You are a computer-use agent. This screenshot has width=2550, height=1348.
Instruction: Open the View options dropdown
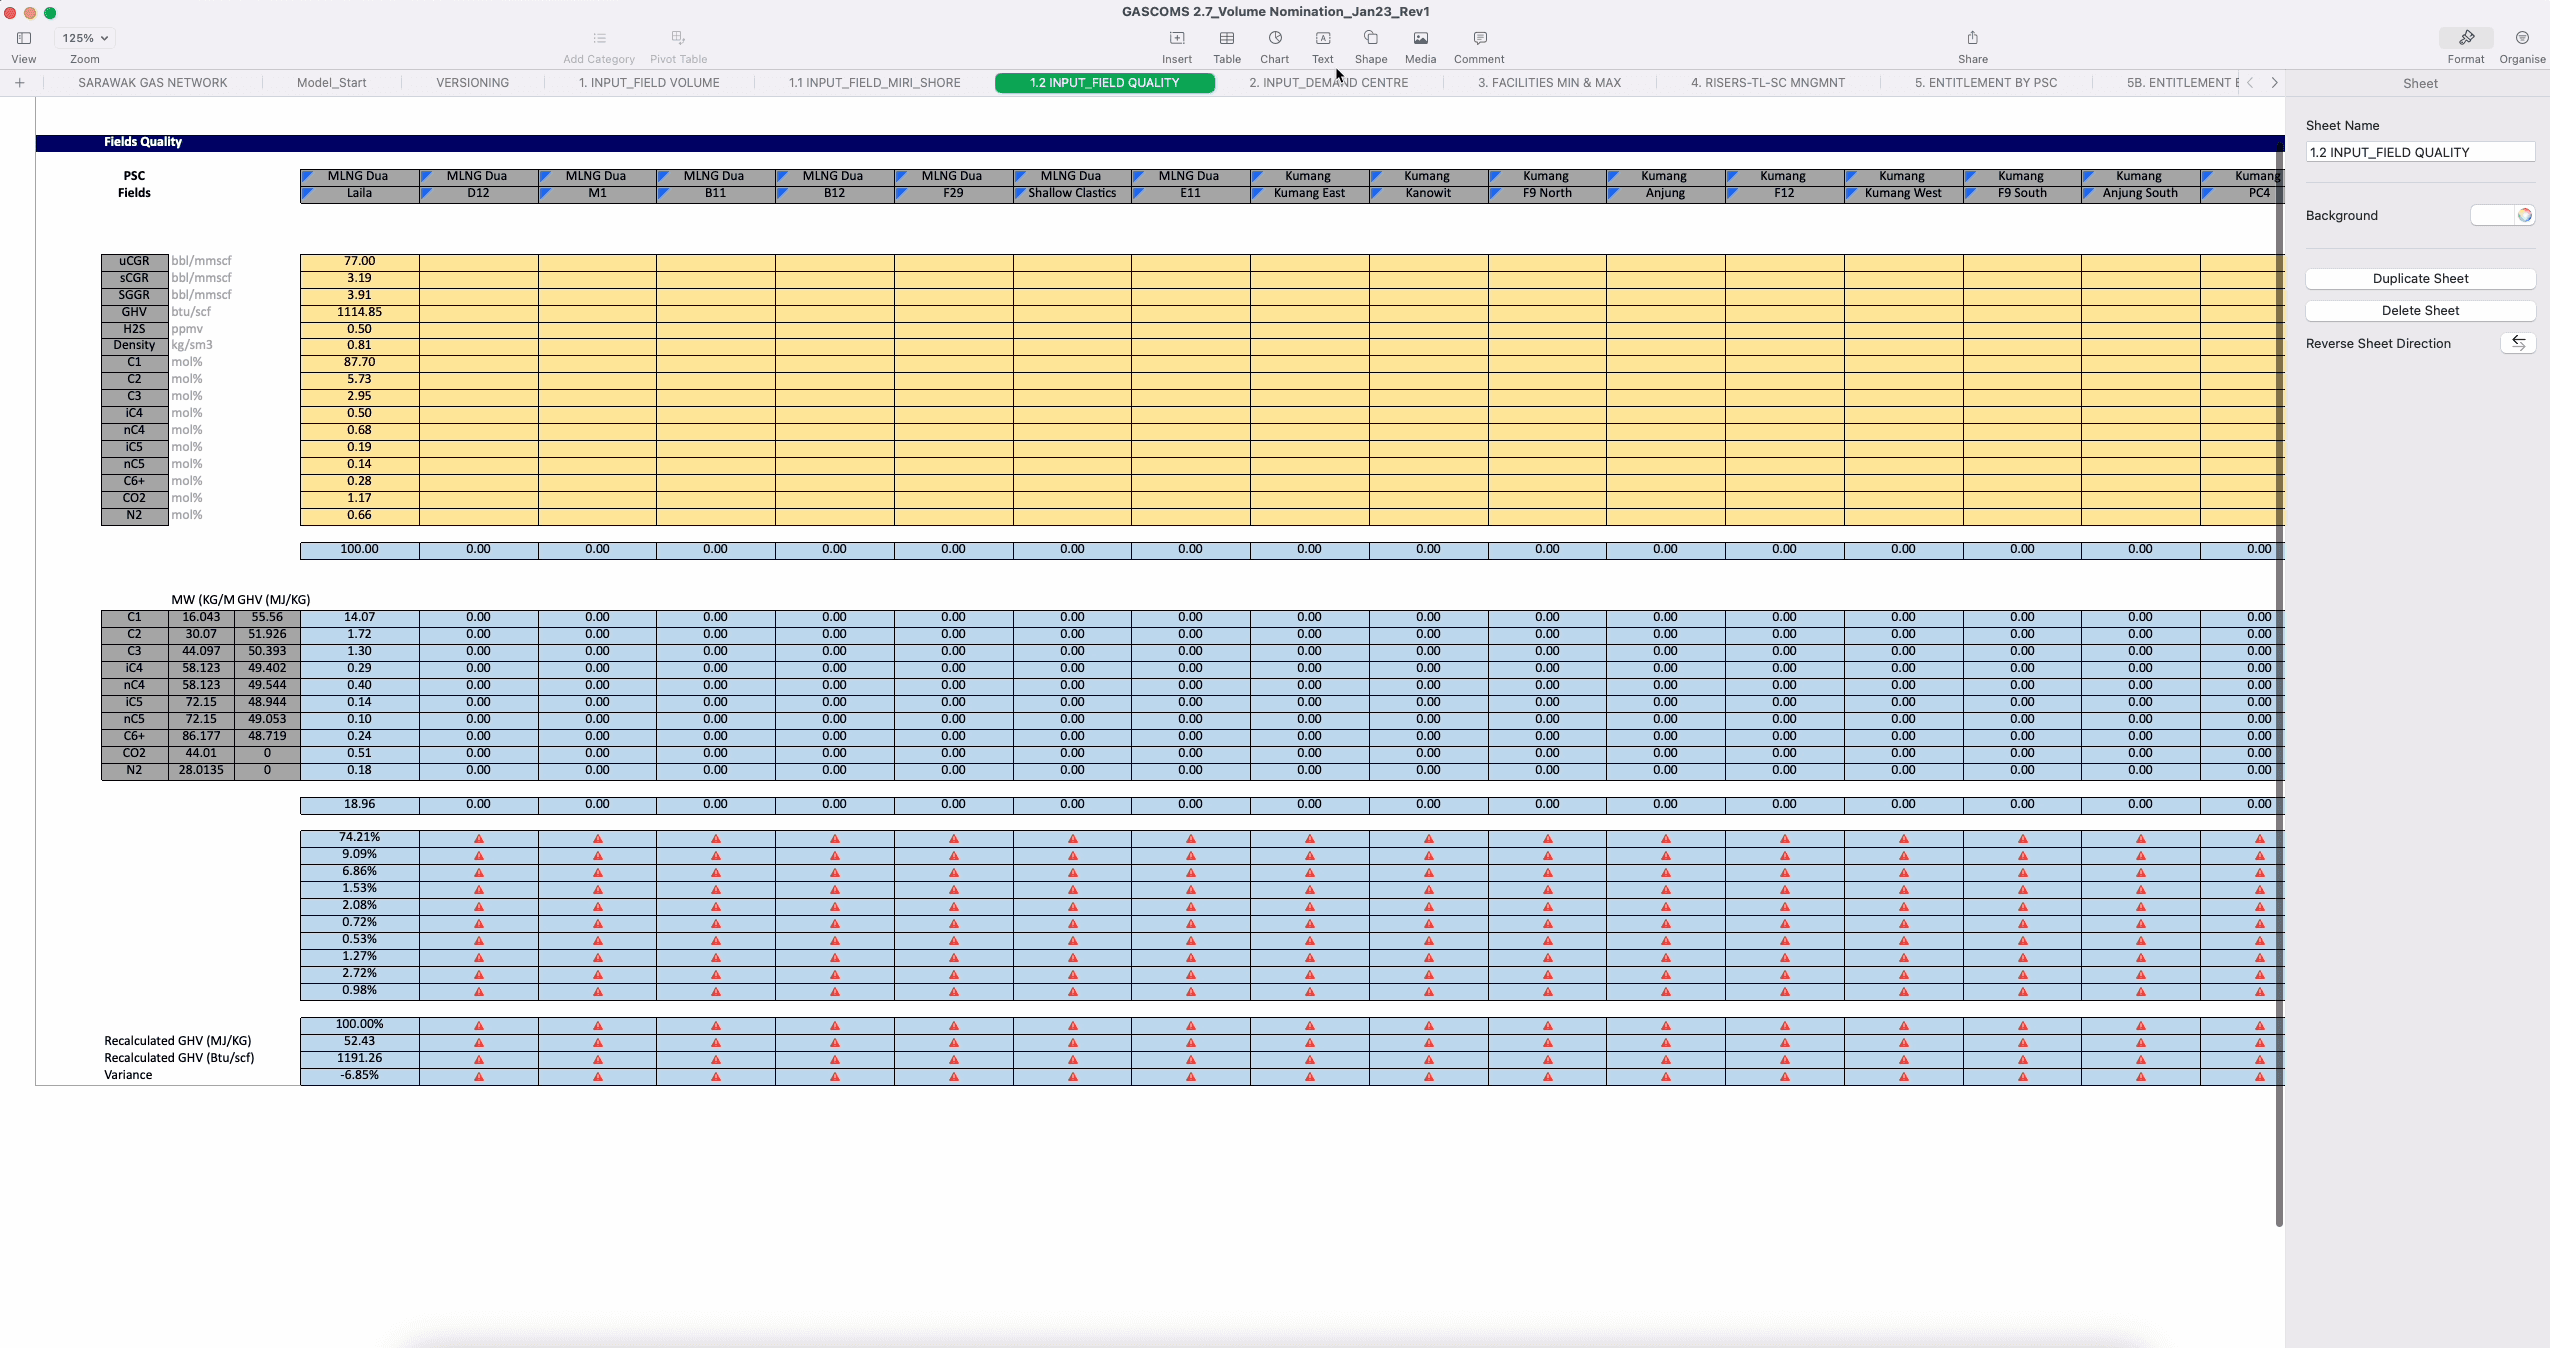[24, 38]
